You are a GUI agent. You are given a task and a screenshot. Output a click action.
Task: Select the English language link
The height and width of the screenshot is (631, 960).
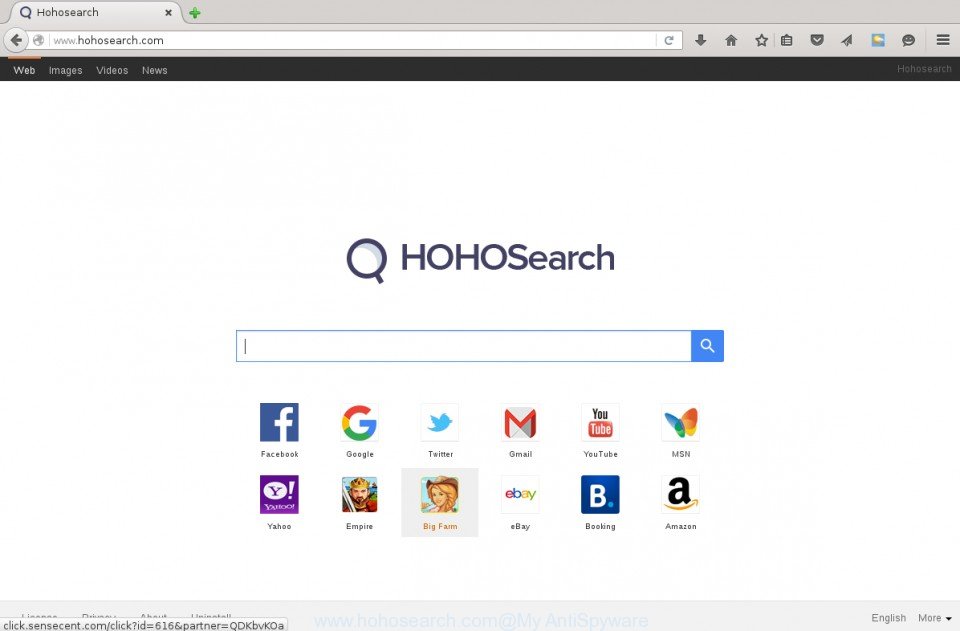point(888,618)
